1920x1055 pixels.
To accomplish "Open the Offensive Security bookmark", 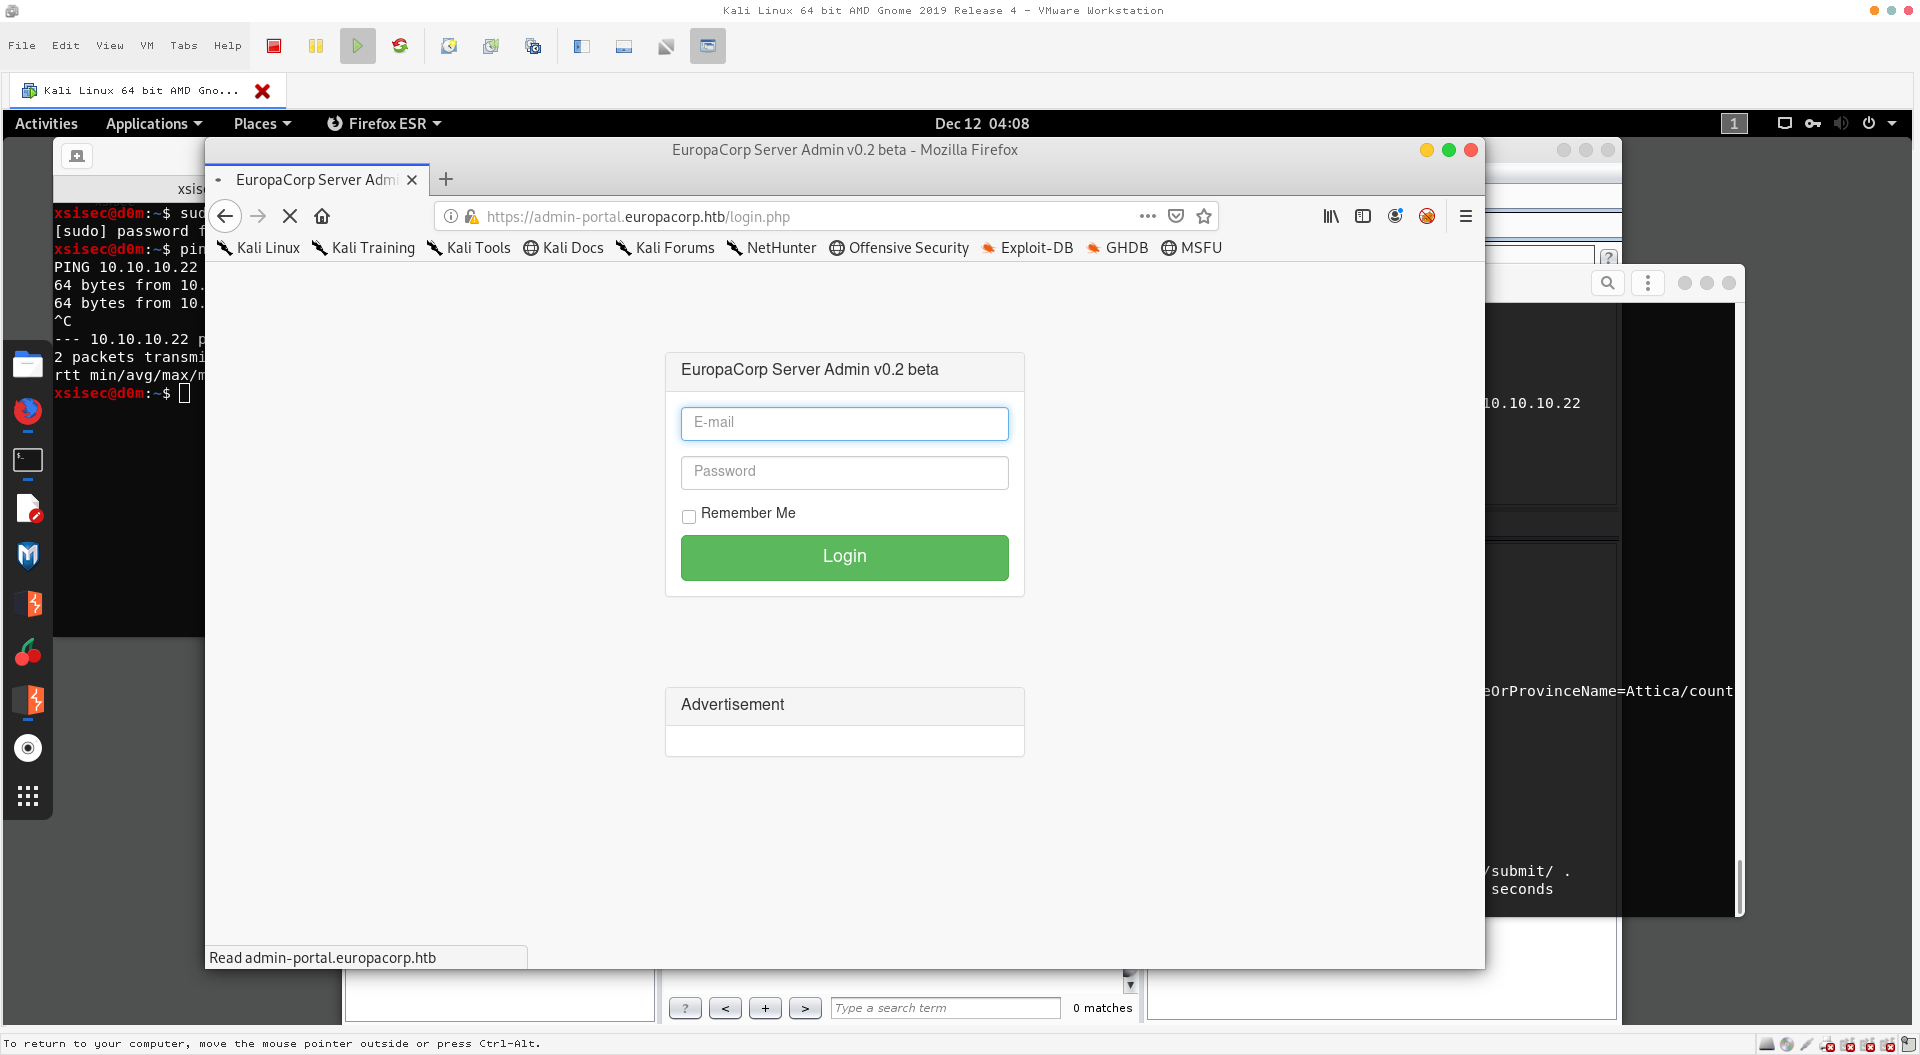I will (x=899, y=248).
